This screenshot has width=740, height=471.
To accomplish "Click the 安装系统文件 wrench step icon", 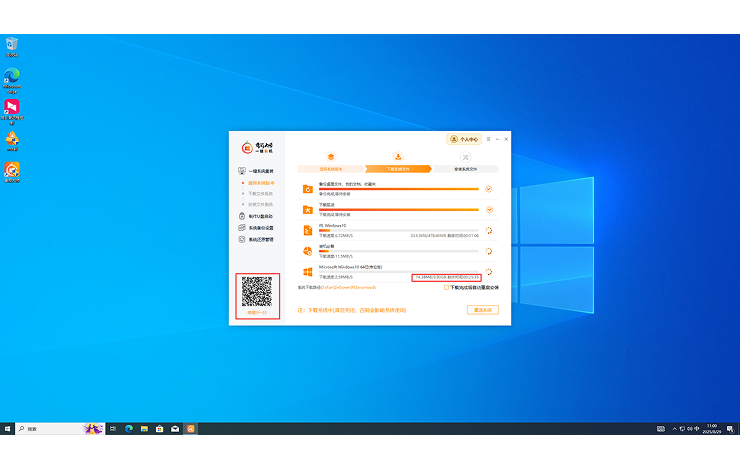I will point(465,157).
